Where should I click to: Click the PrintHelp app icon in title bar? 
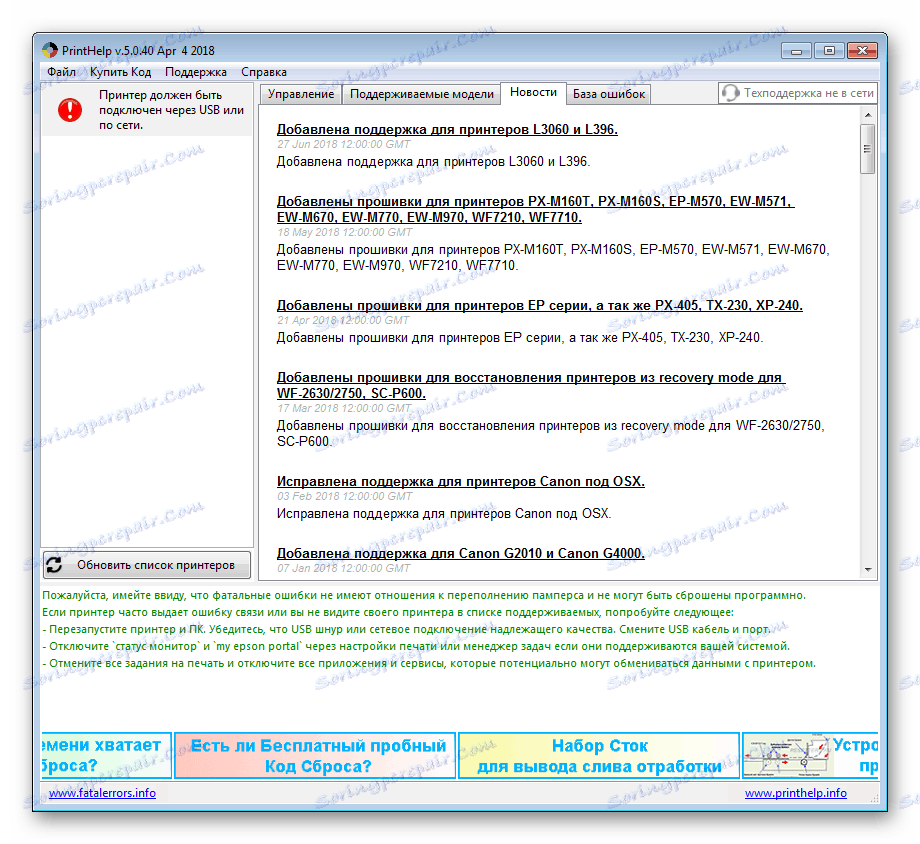click(x=50, y=50)
